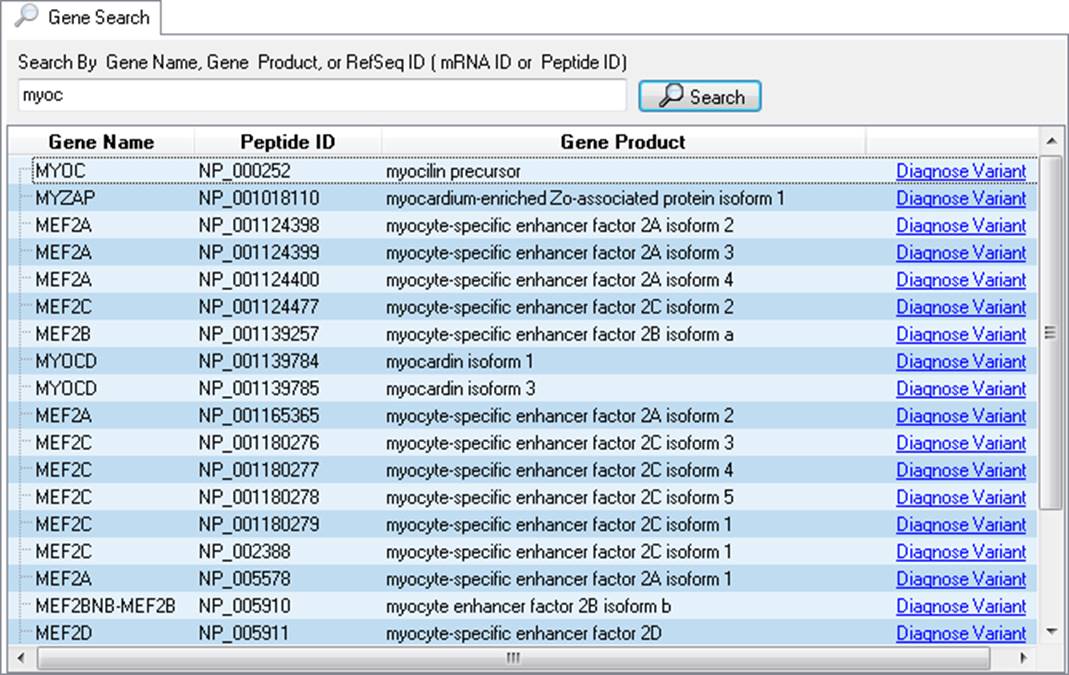This screenshot has width=1069, height=675.
Task: Select the MEF2BNB-MEF2B gene name
Action: click(105, 606)
